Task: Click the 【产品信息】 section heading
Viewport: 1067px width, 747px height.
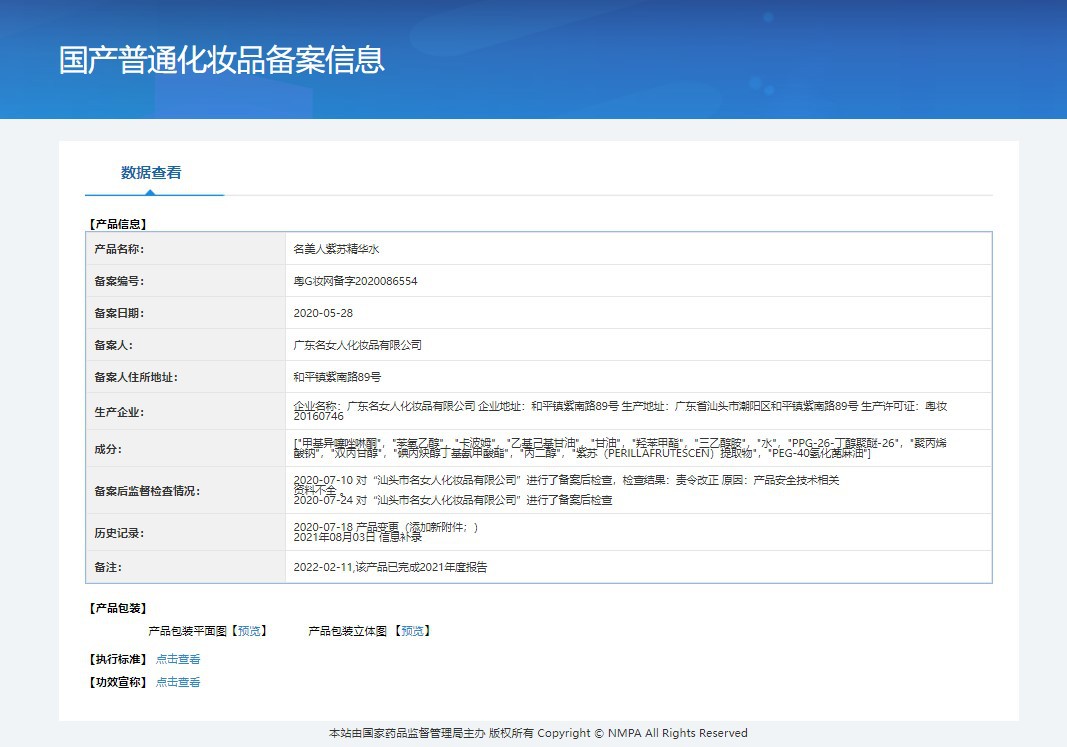Action: click(117, 224)
